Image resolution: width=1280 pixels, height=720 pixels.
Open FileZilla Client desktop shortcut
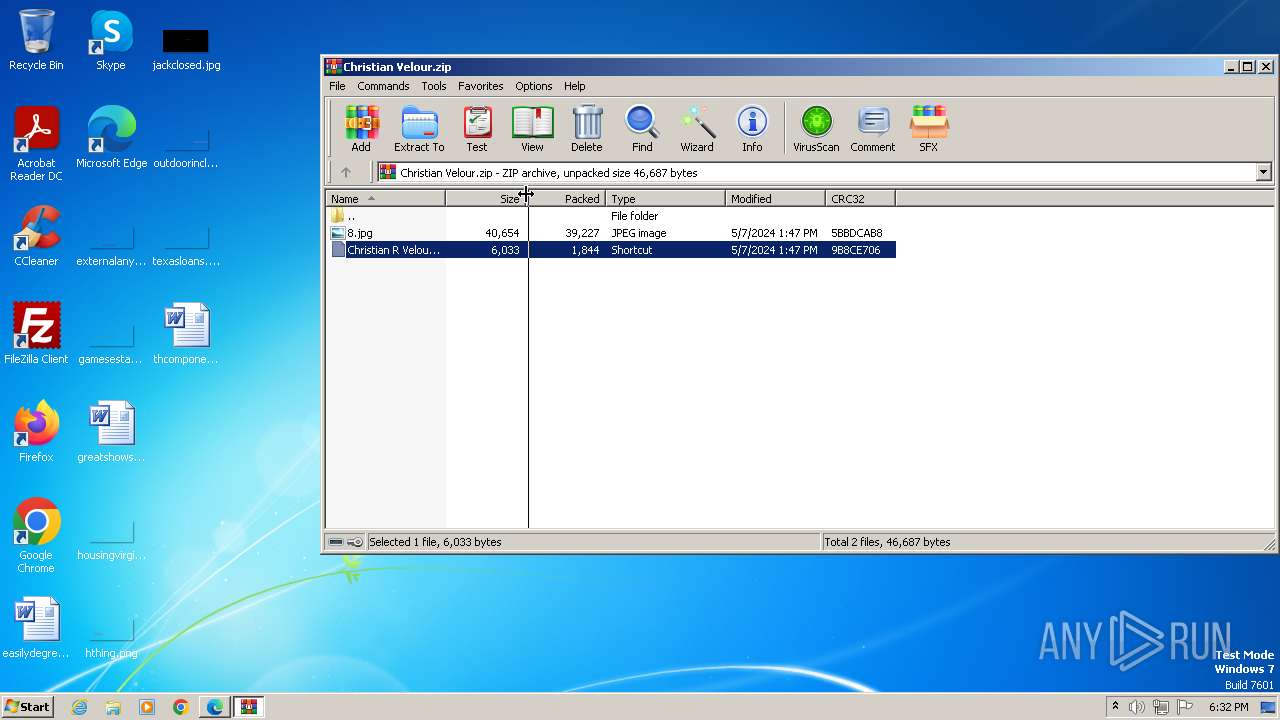point(36,334)
